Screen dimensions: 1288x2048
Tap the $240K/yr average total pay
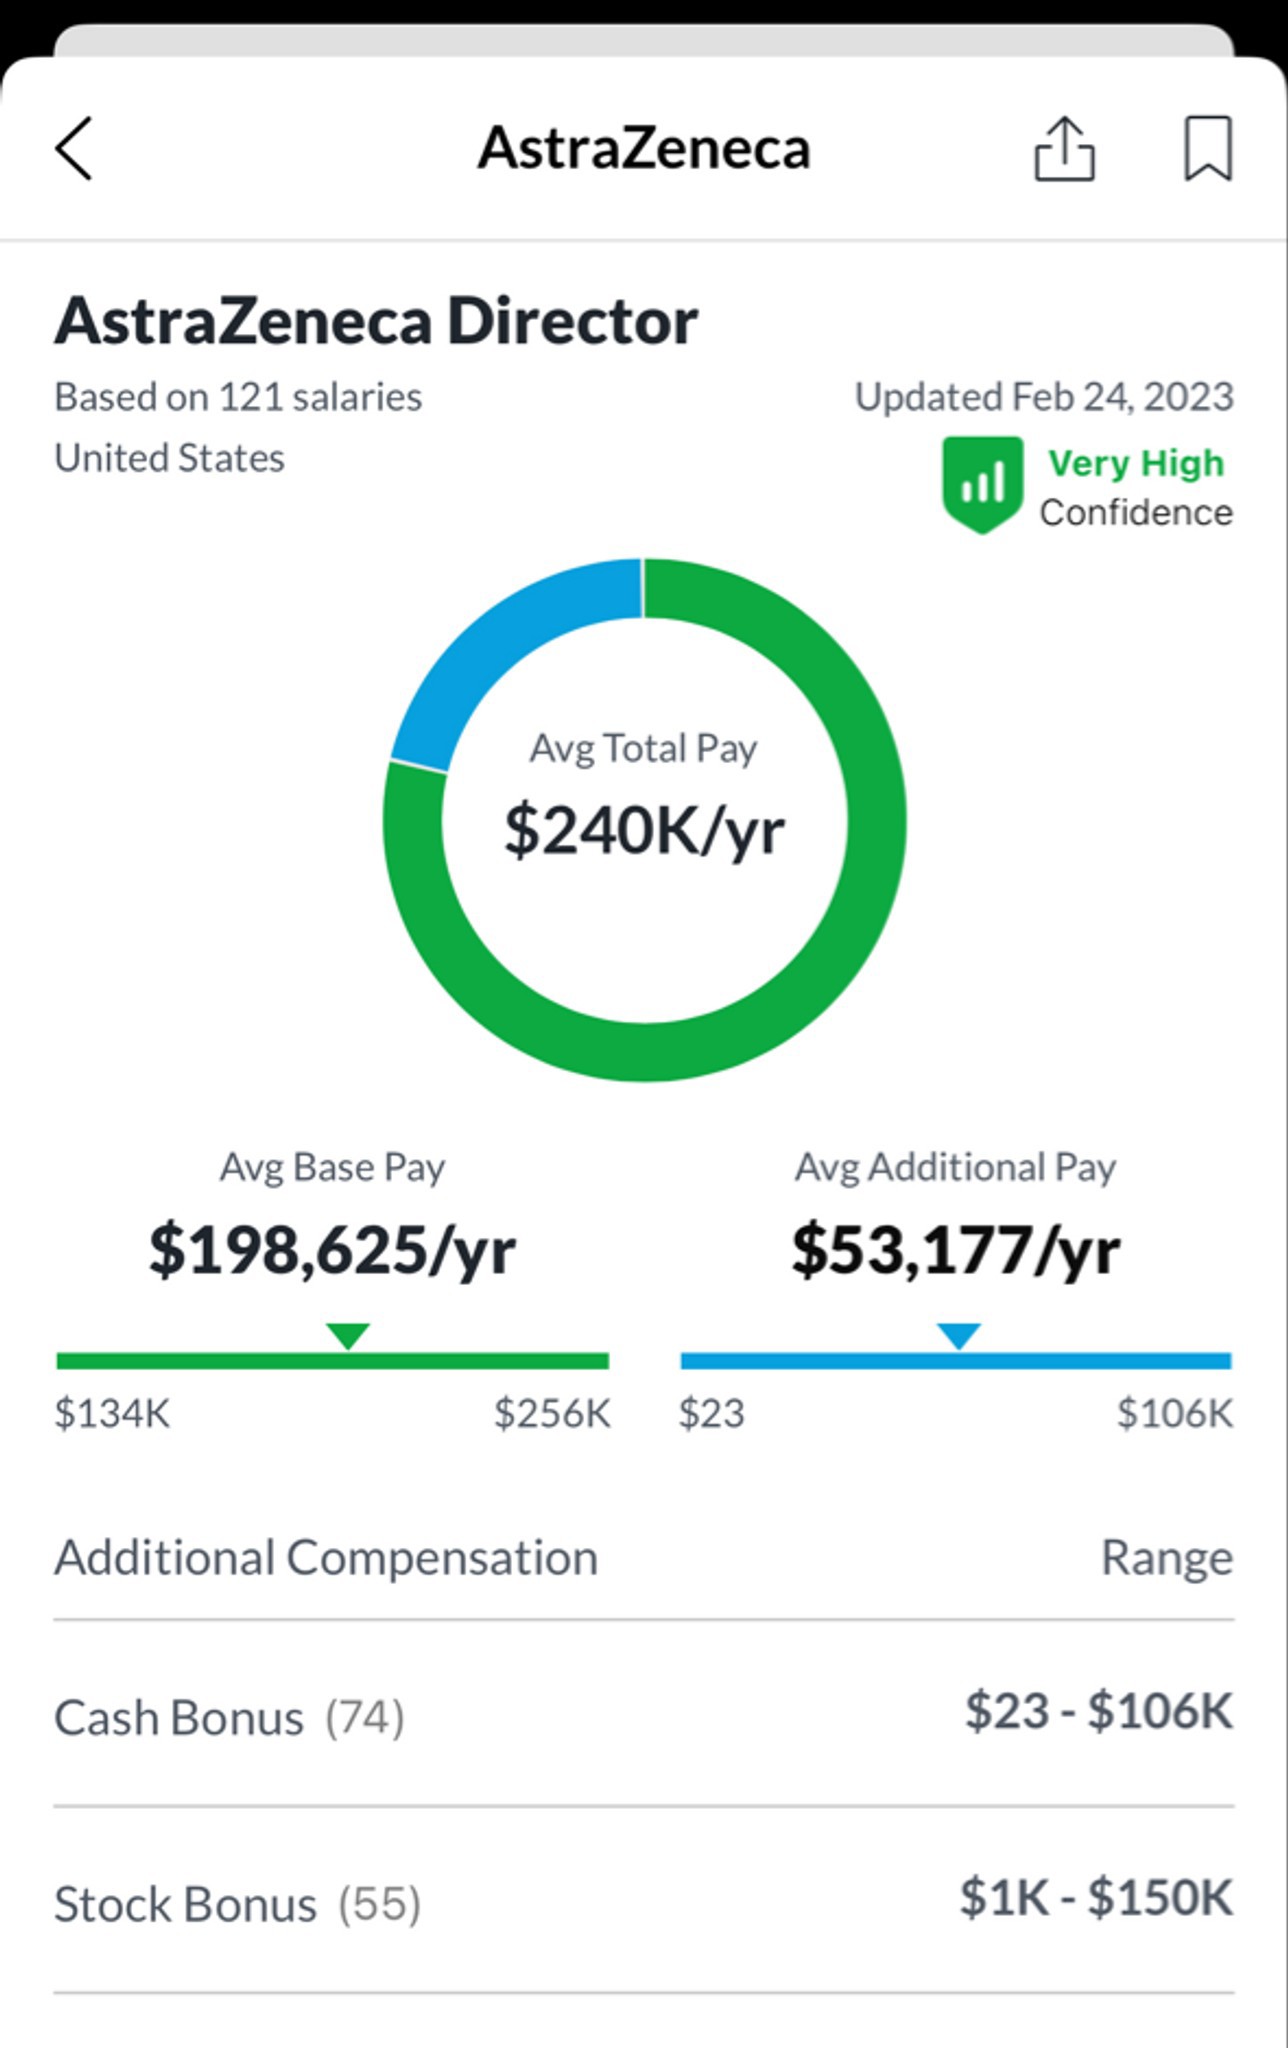(644, 830)
